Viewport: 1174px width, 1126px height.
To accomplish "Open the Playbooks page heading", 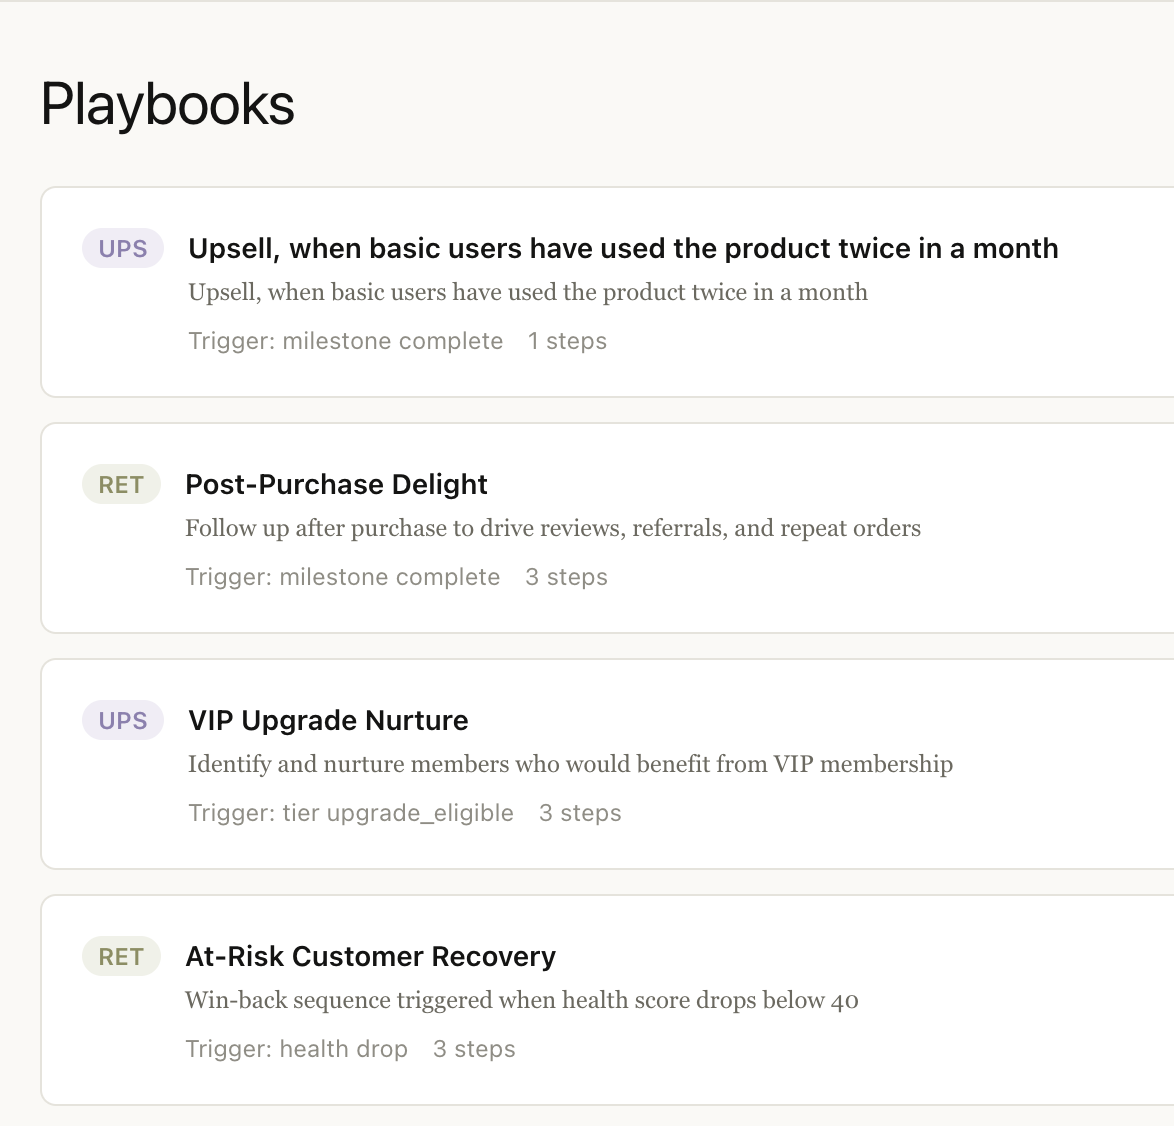I will tap(167, 103).
